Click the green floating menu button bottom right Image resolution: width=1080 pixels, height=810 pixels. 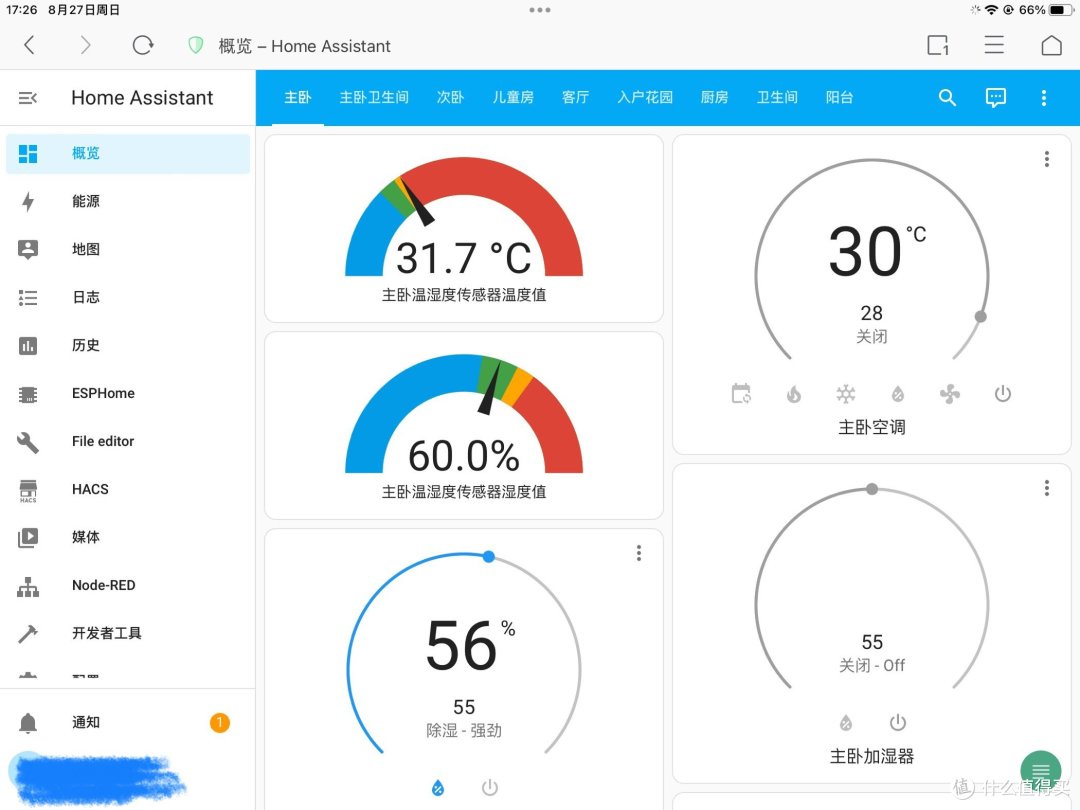[1040, 770]
